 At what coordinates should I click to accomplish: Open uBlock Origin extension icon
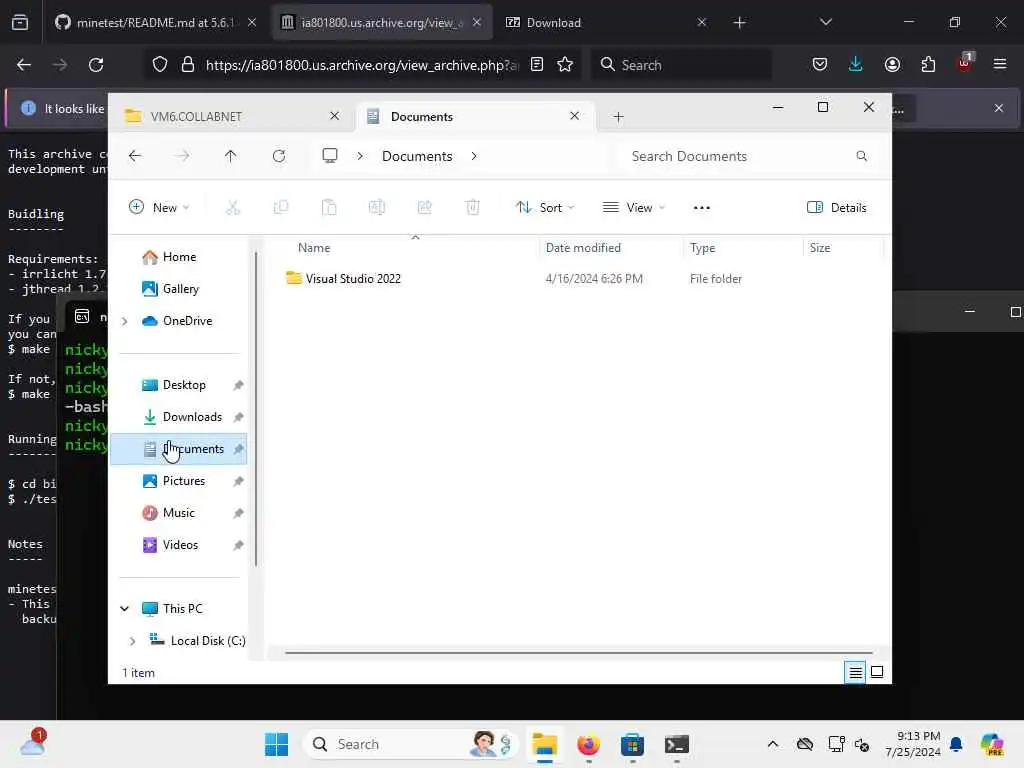point(965,63)
